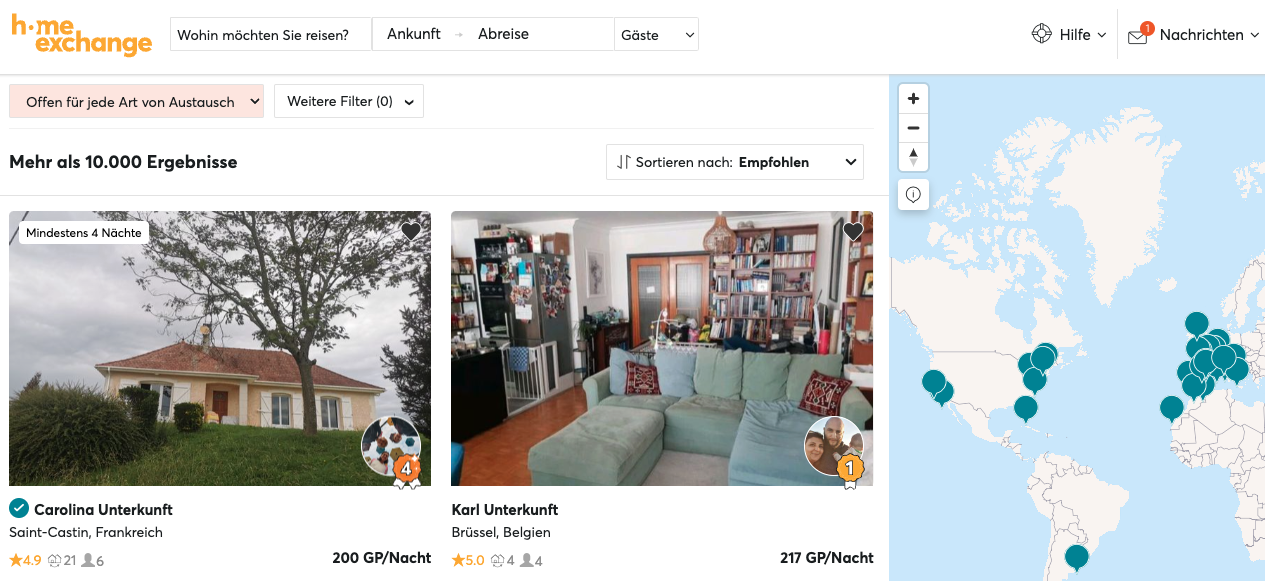This screenshot has height=581, width=1265.
Task: Favorite the Karl Unterkunft listing
Action: pyautogui.click(x=853, y=232)
